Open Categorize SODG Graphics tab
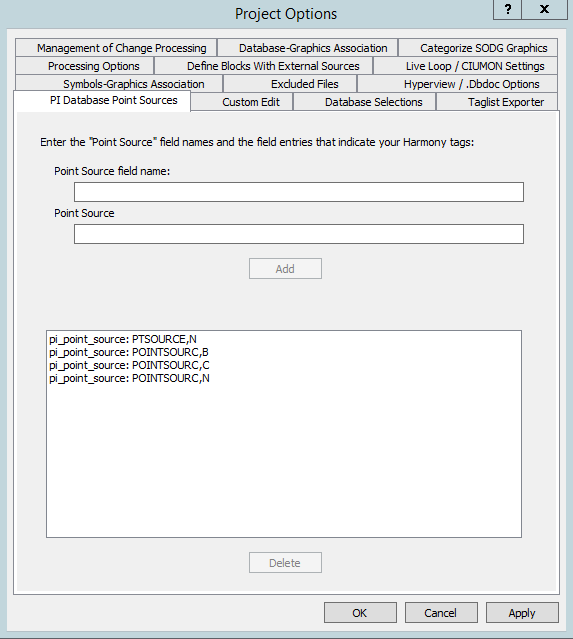The image size is (573, 639). point(478,48)
